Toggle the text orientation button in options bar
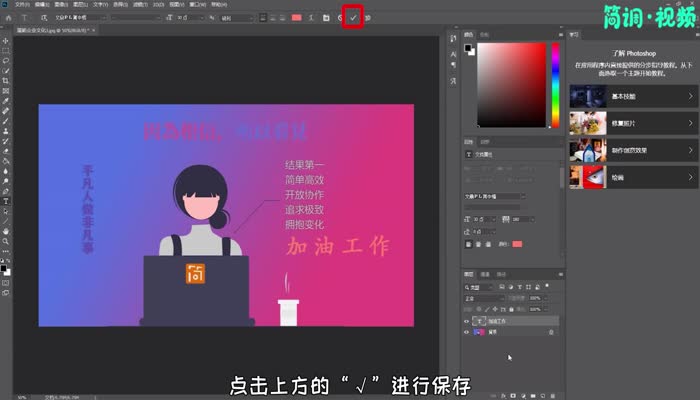Viewport: 700px width, 400px height. click(42, 17)
